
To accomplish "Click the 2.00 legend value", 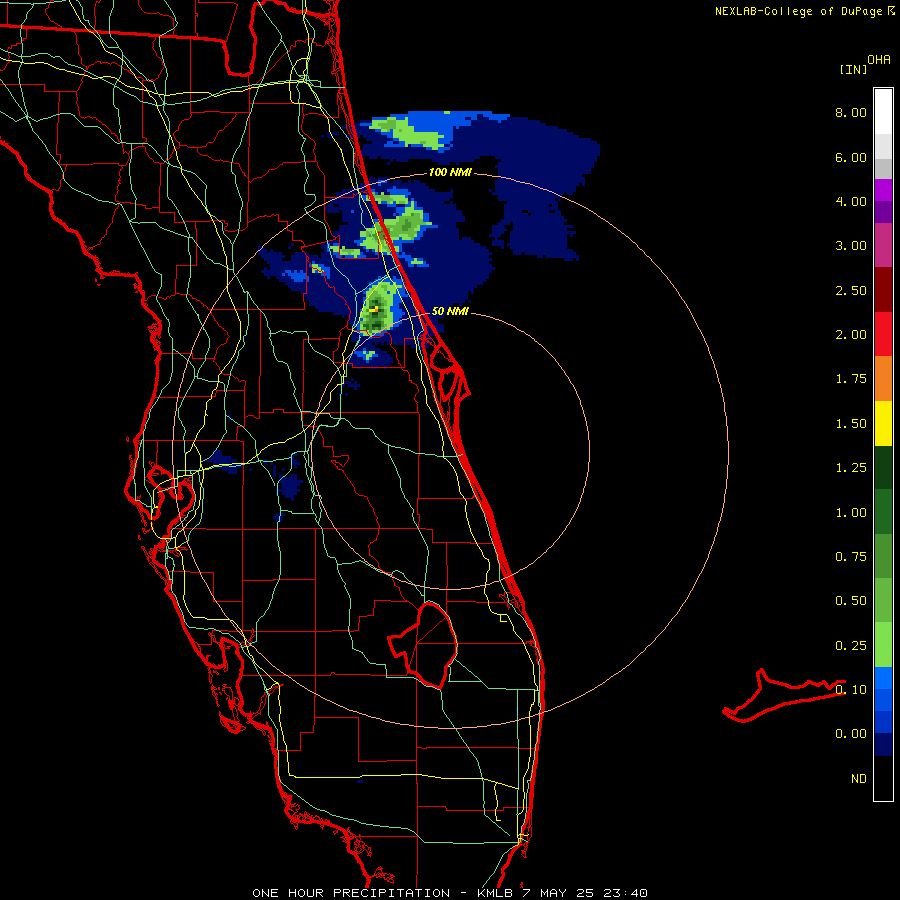I will point(851,335).
